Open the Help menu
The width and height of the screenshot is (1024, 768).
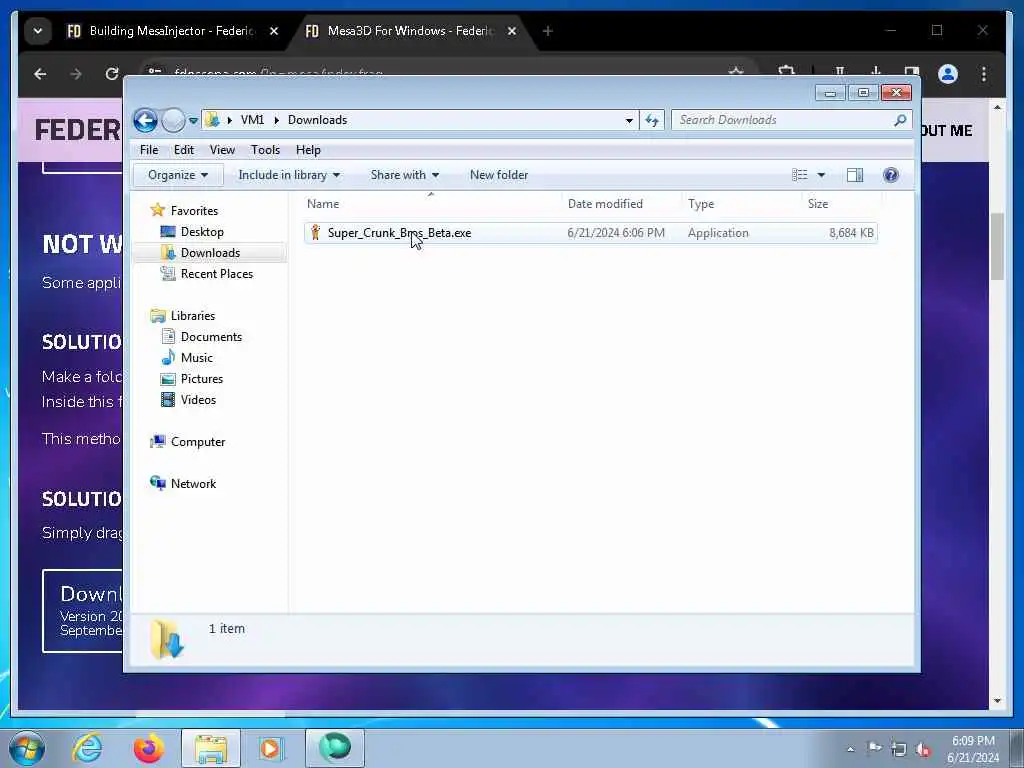click(308, 150)
